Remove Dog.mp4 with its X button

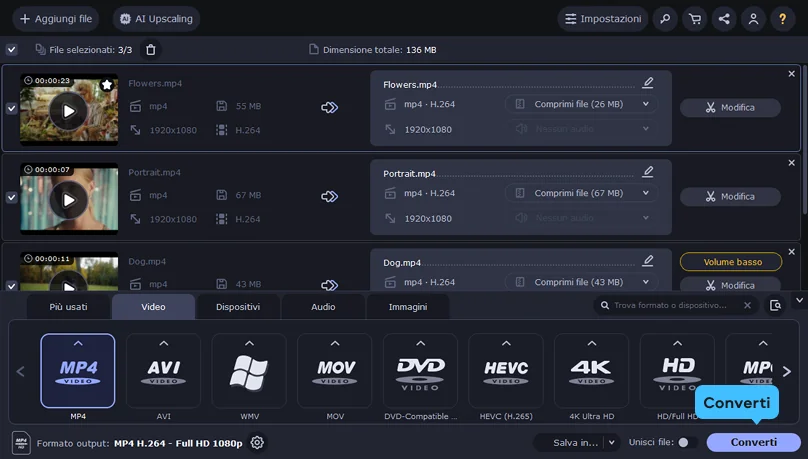click(x=792, y=251)
